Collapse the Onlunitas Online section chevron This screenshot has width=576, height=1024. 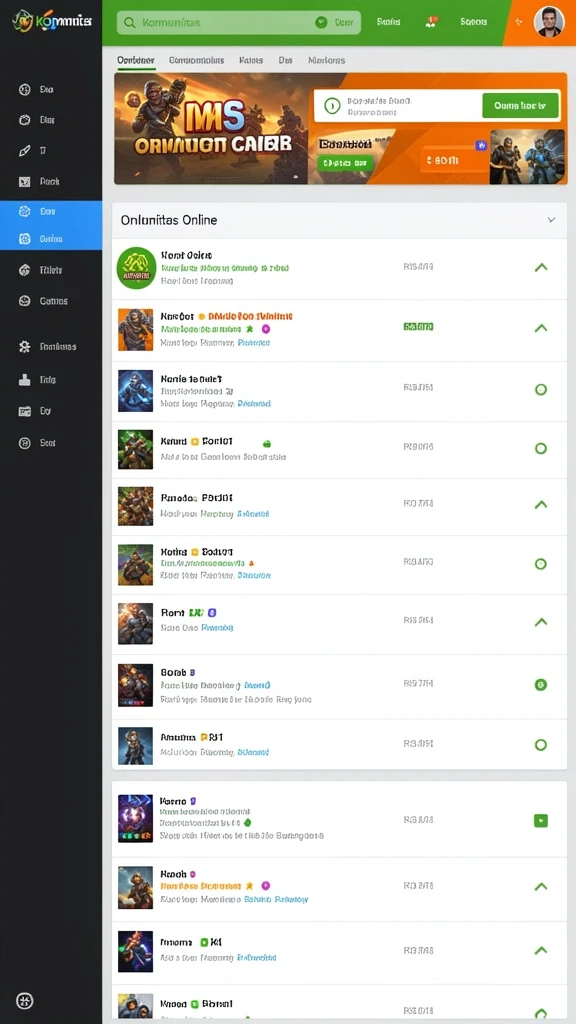pyautogui.click(x=551, y=220)
